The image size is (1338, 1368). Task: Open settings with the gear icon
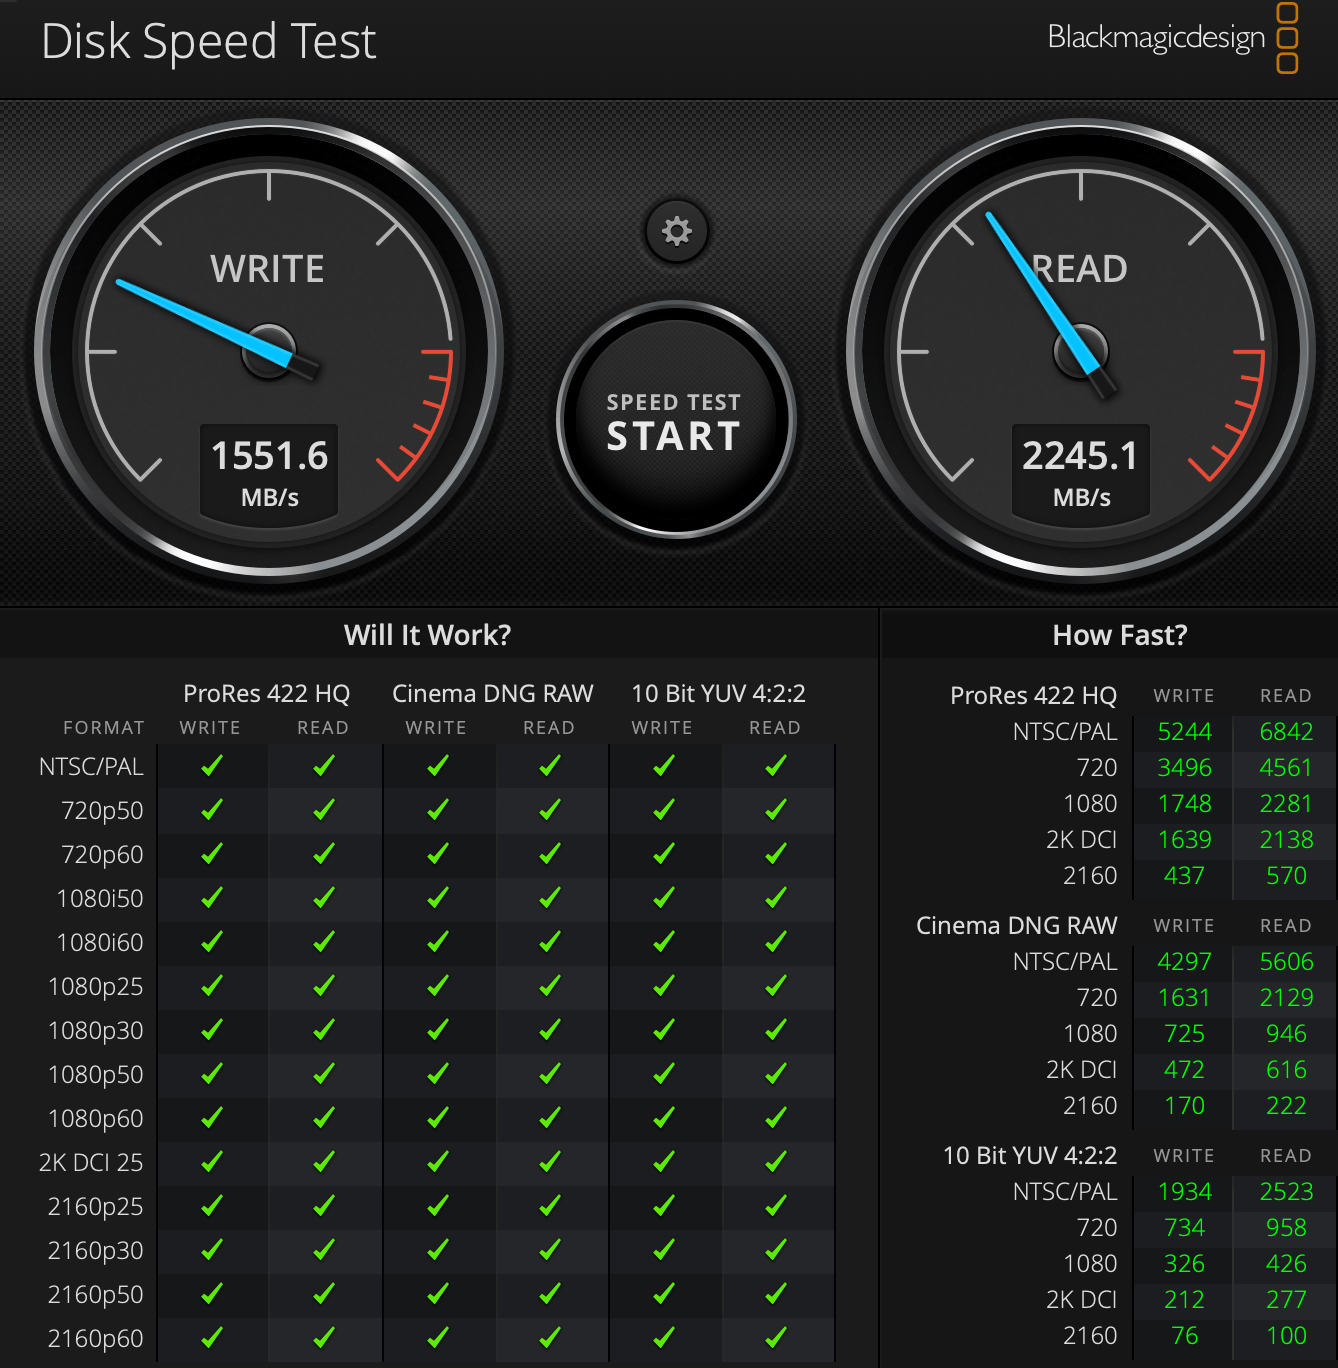tap(677, 231)
